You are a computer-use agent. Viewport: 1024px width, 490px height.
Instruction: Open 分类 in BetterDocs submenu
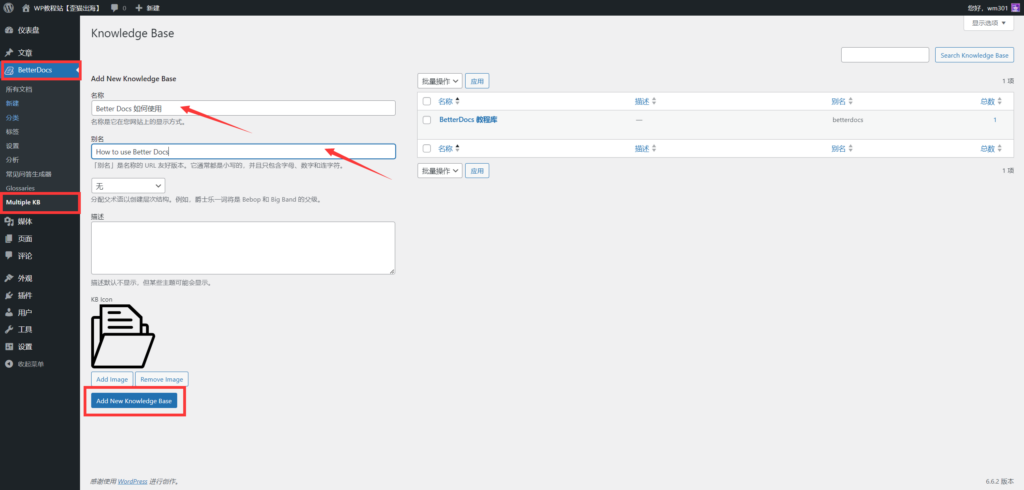[x=12, y=118]
